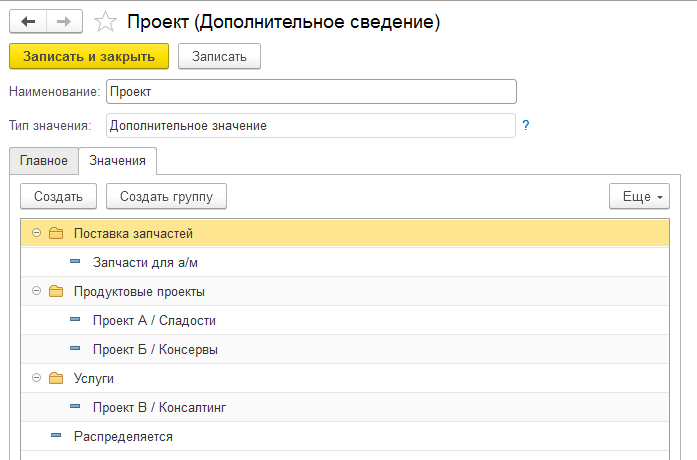Click the Тип значения label text

coord(50,125)
